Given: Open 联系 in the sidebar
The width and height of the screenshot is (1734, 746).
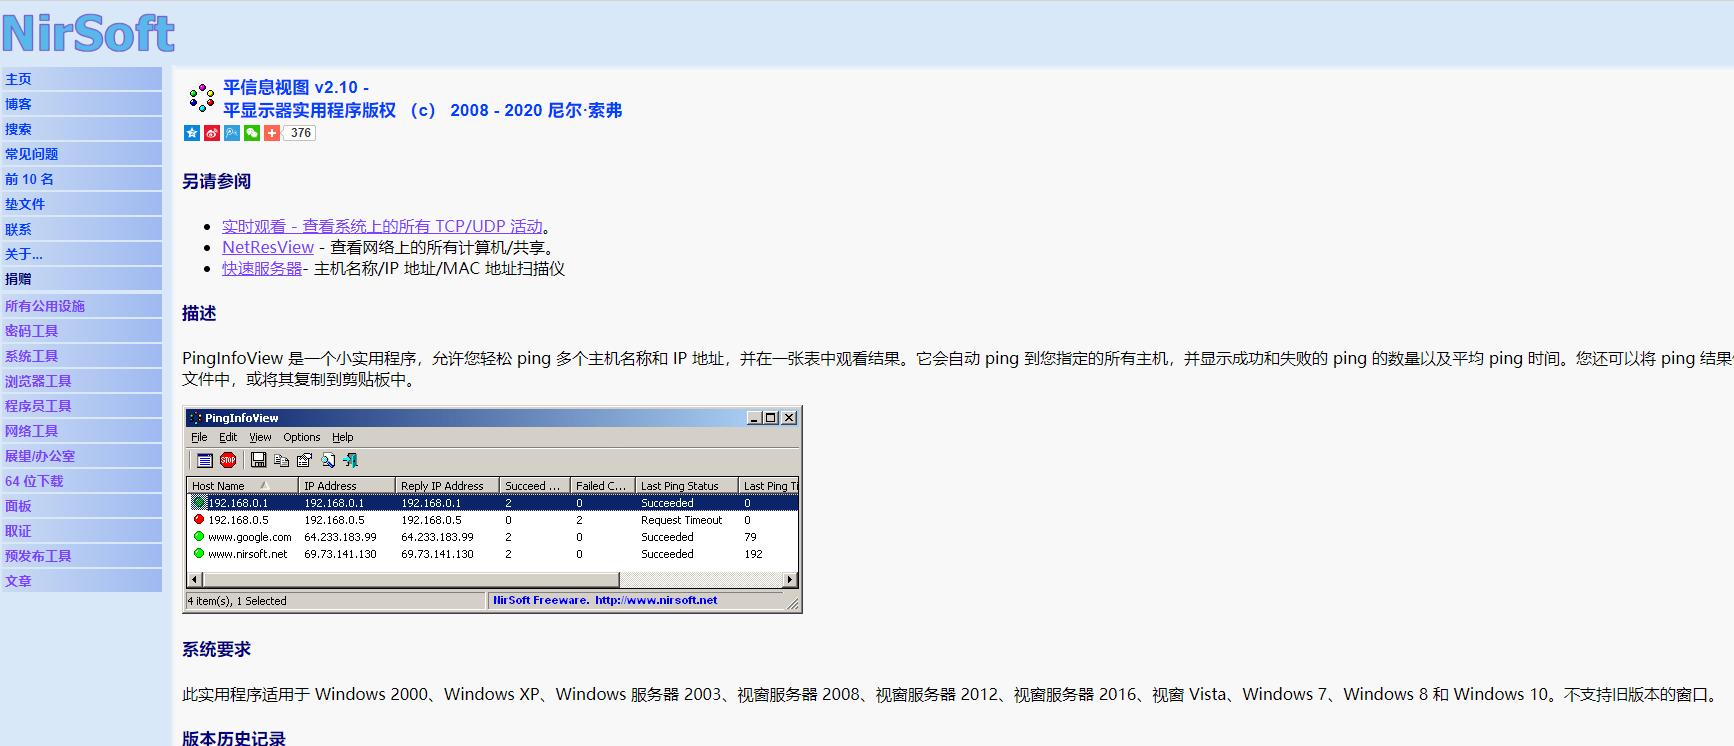Looking at the screenshot, I should pyautogui.click(x=81, y=229).
